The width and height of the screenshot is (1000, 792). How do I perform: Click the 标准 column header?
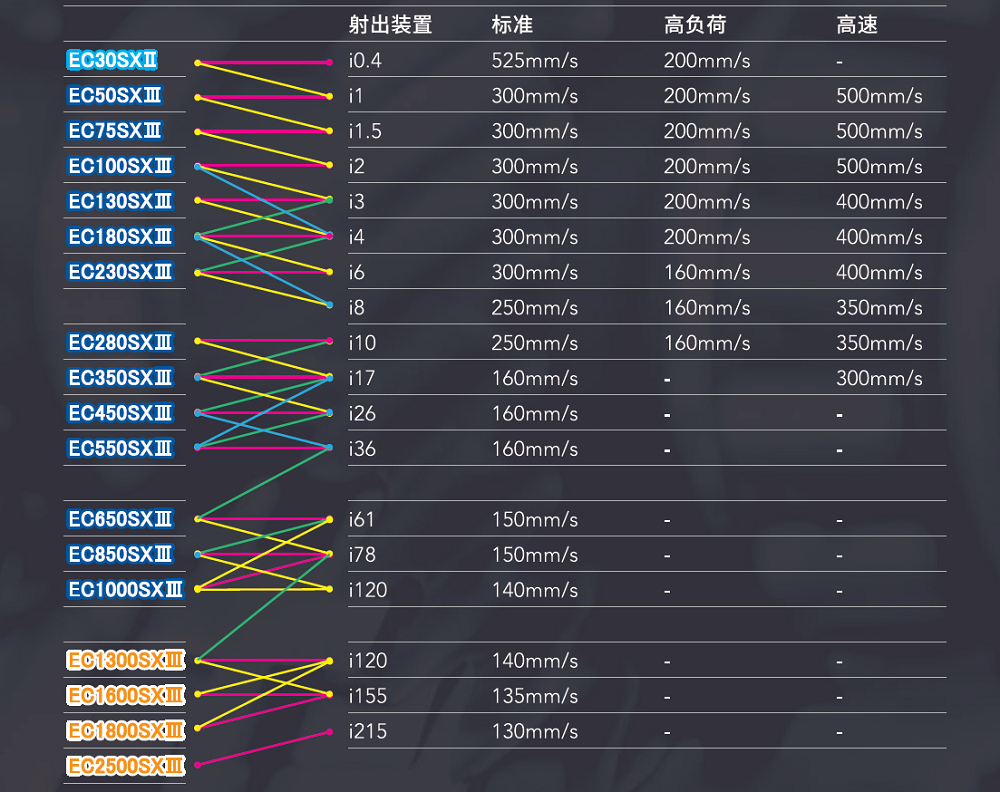[512, 25]
